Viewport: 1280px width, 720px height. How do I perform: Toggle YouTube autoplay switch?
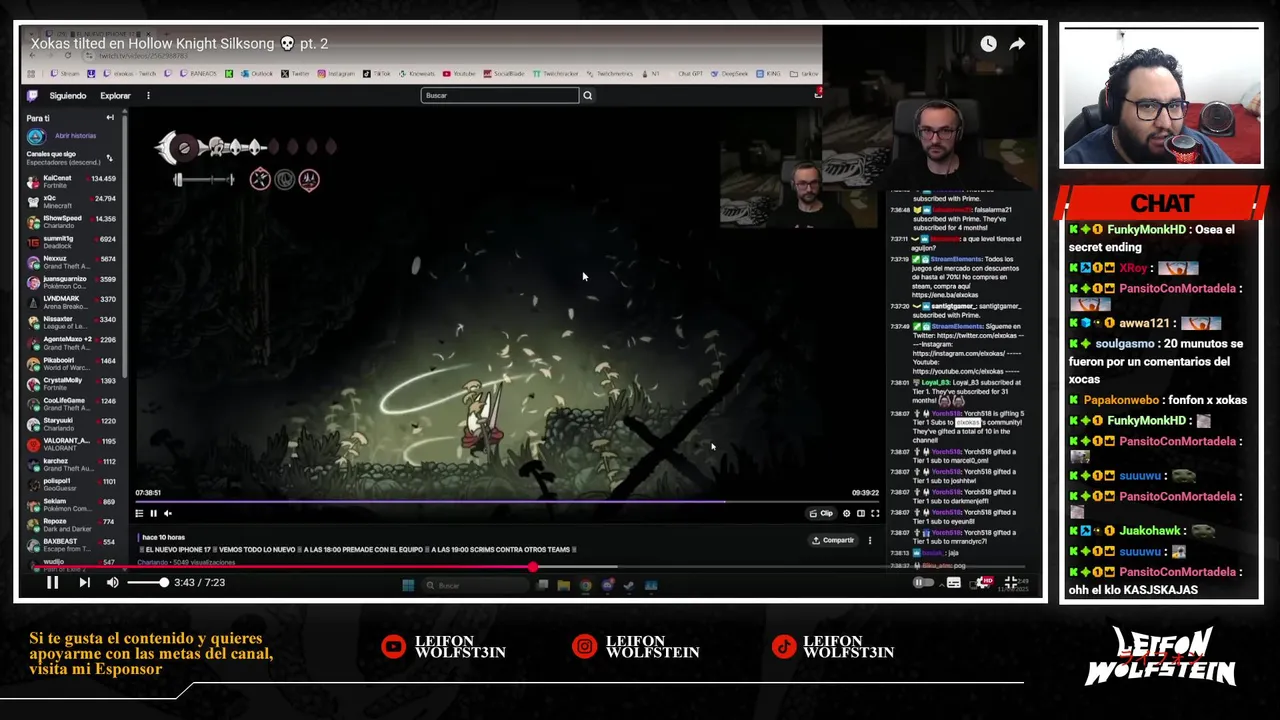coord(921,582)
